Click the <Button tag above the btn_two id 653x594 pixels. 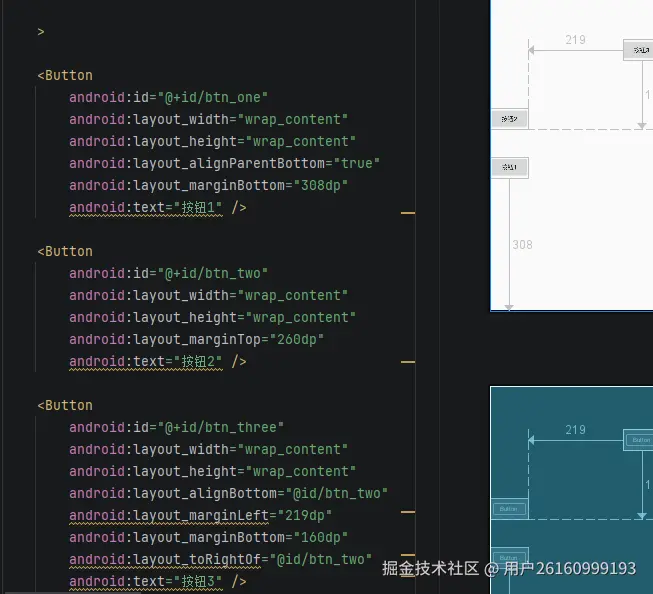pyautogui.click(x=65, y=252)
